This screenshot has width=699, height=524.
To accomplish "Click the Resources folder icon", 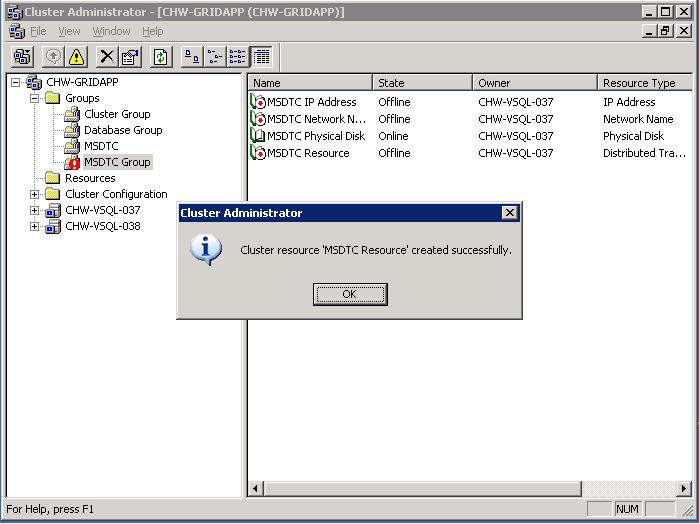I will pyautogui.click(x=53, y=178).
